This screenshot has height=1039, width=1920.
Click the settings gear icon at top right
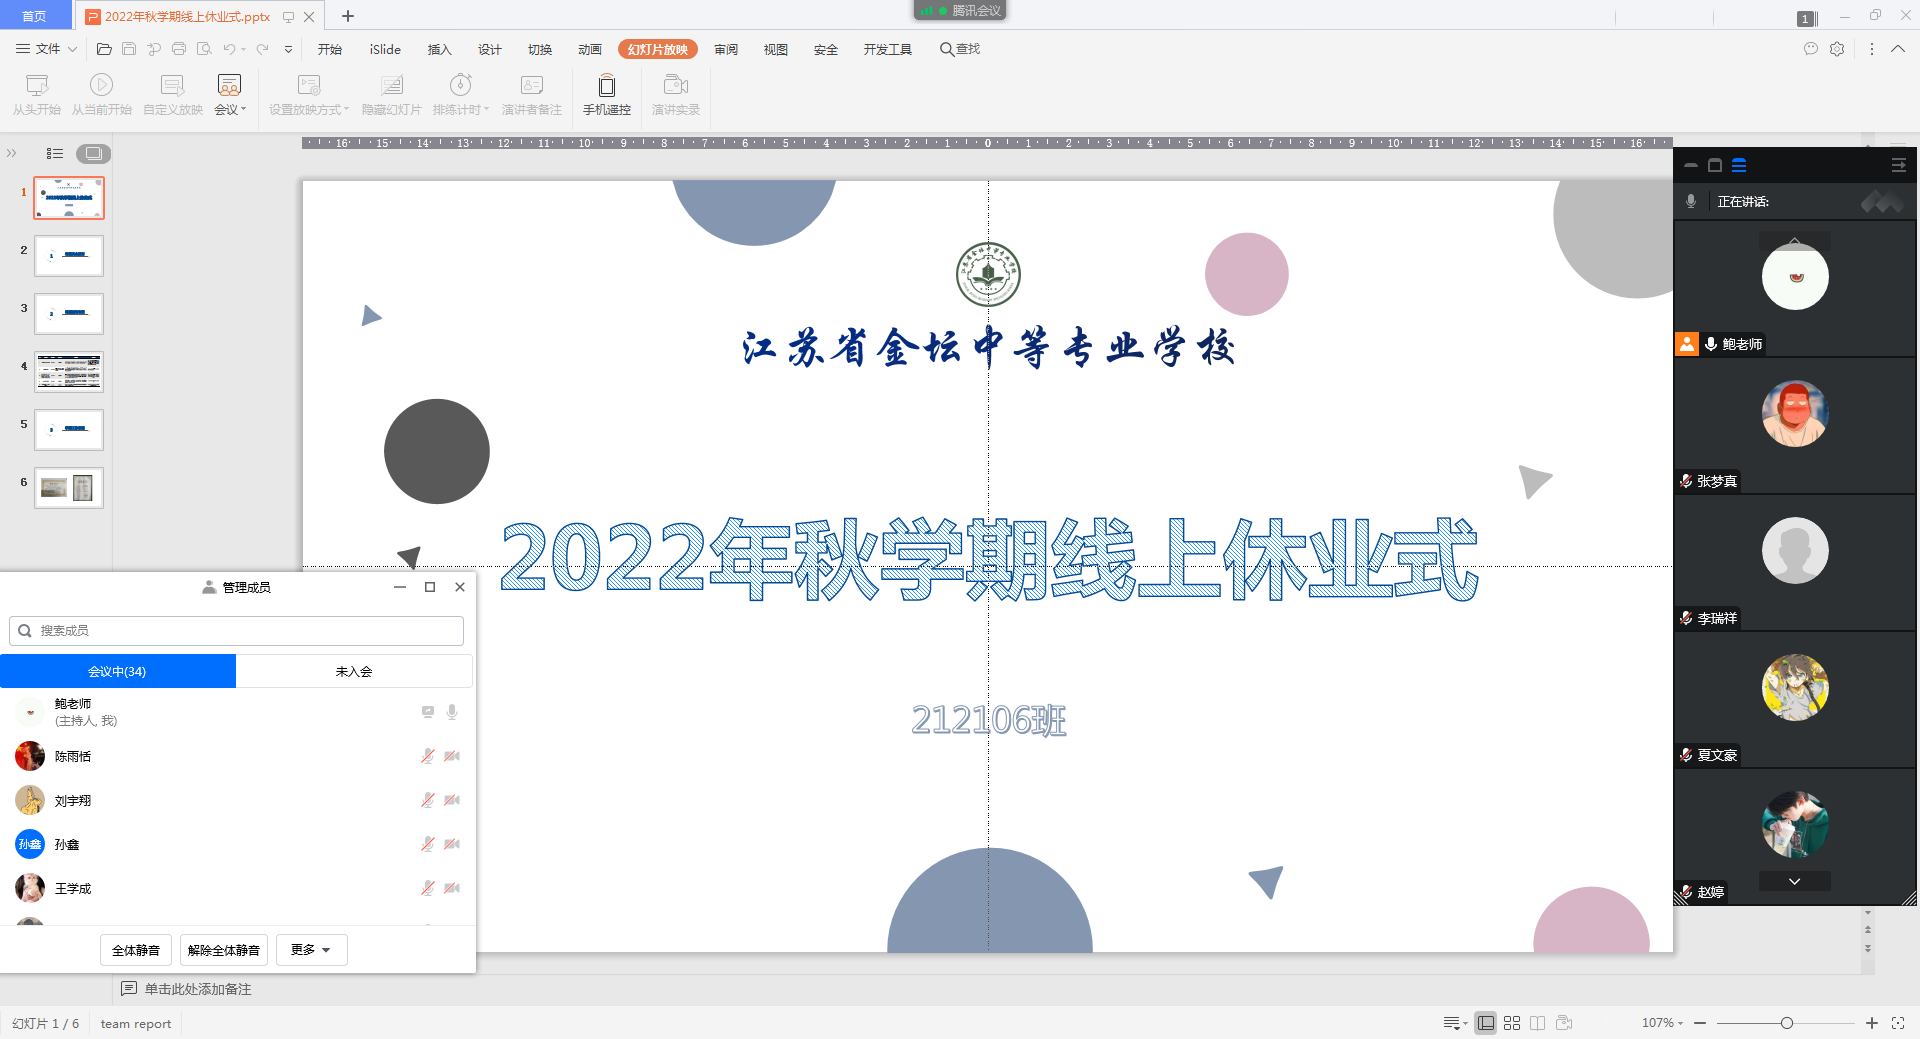coord(1837,49)
